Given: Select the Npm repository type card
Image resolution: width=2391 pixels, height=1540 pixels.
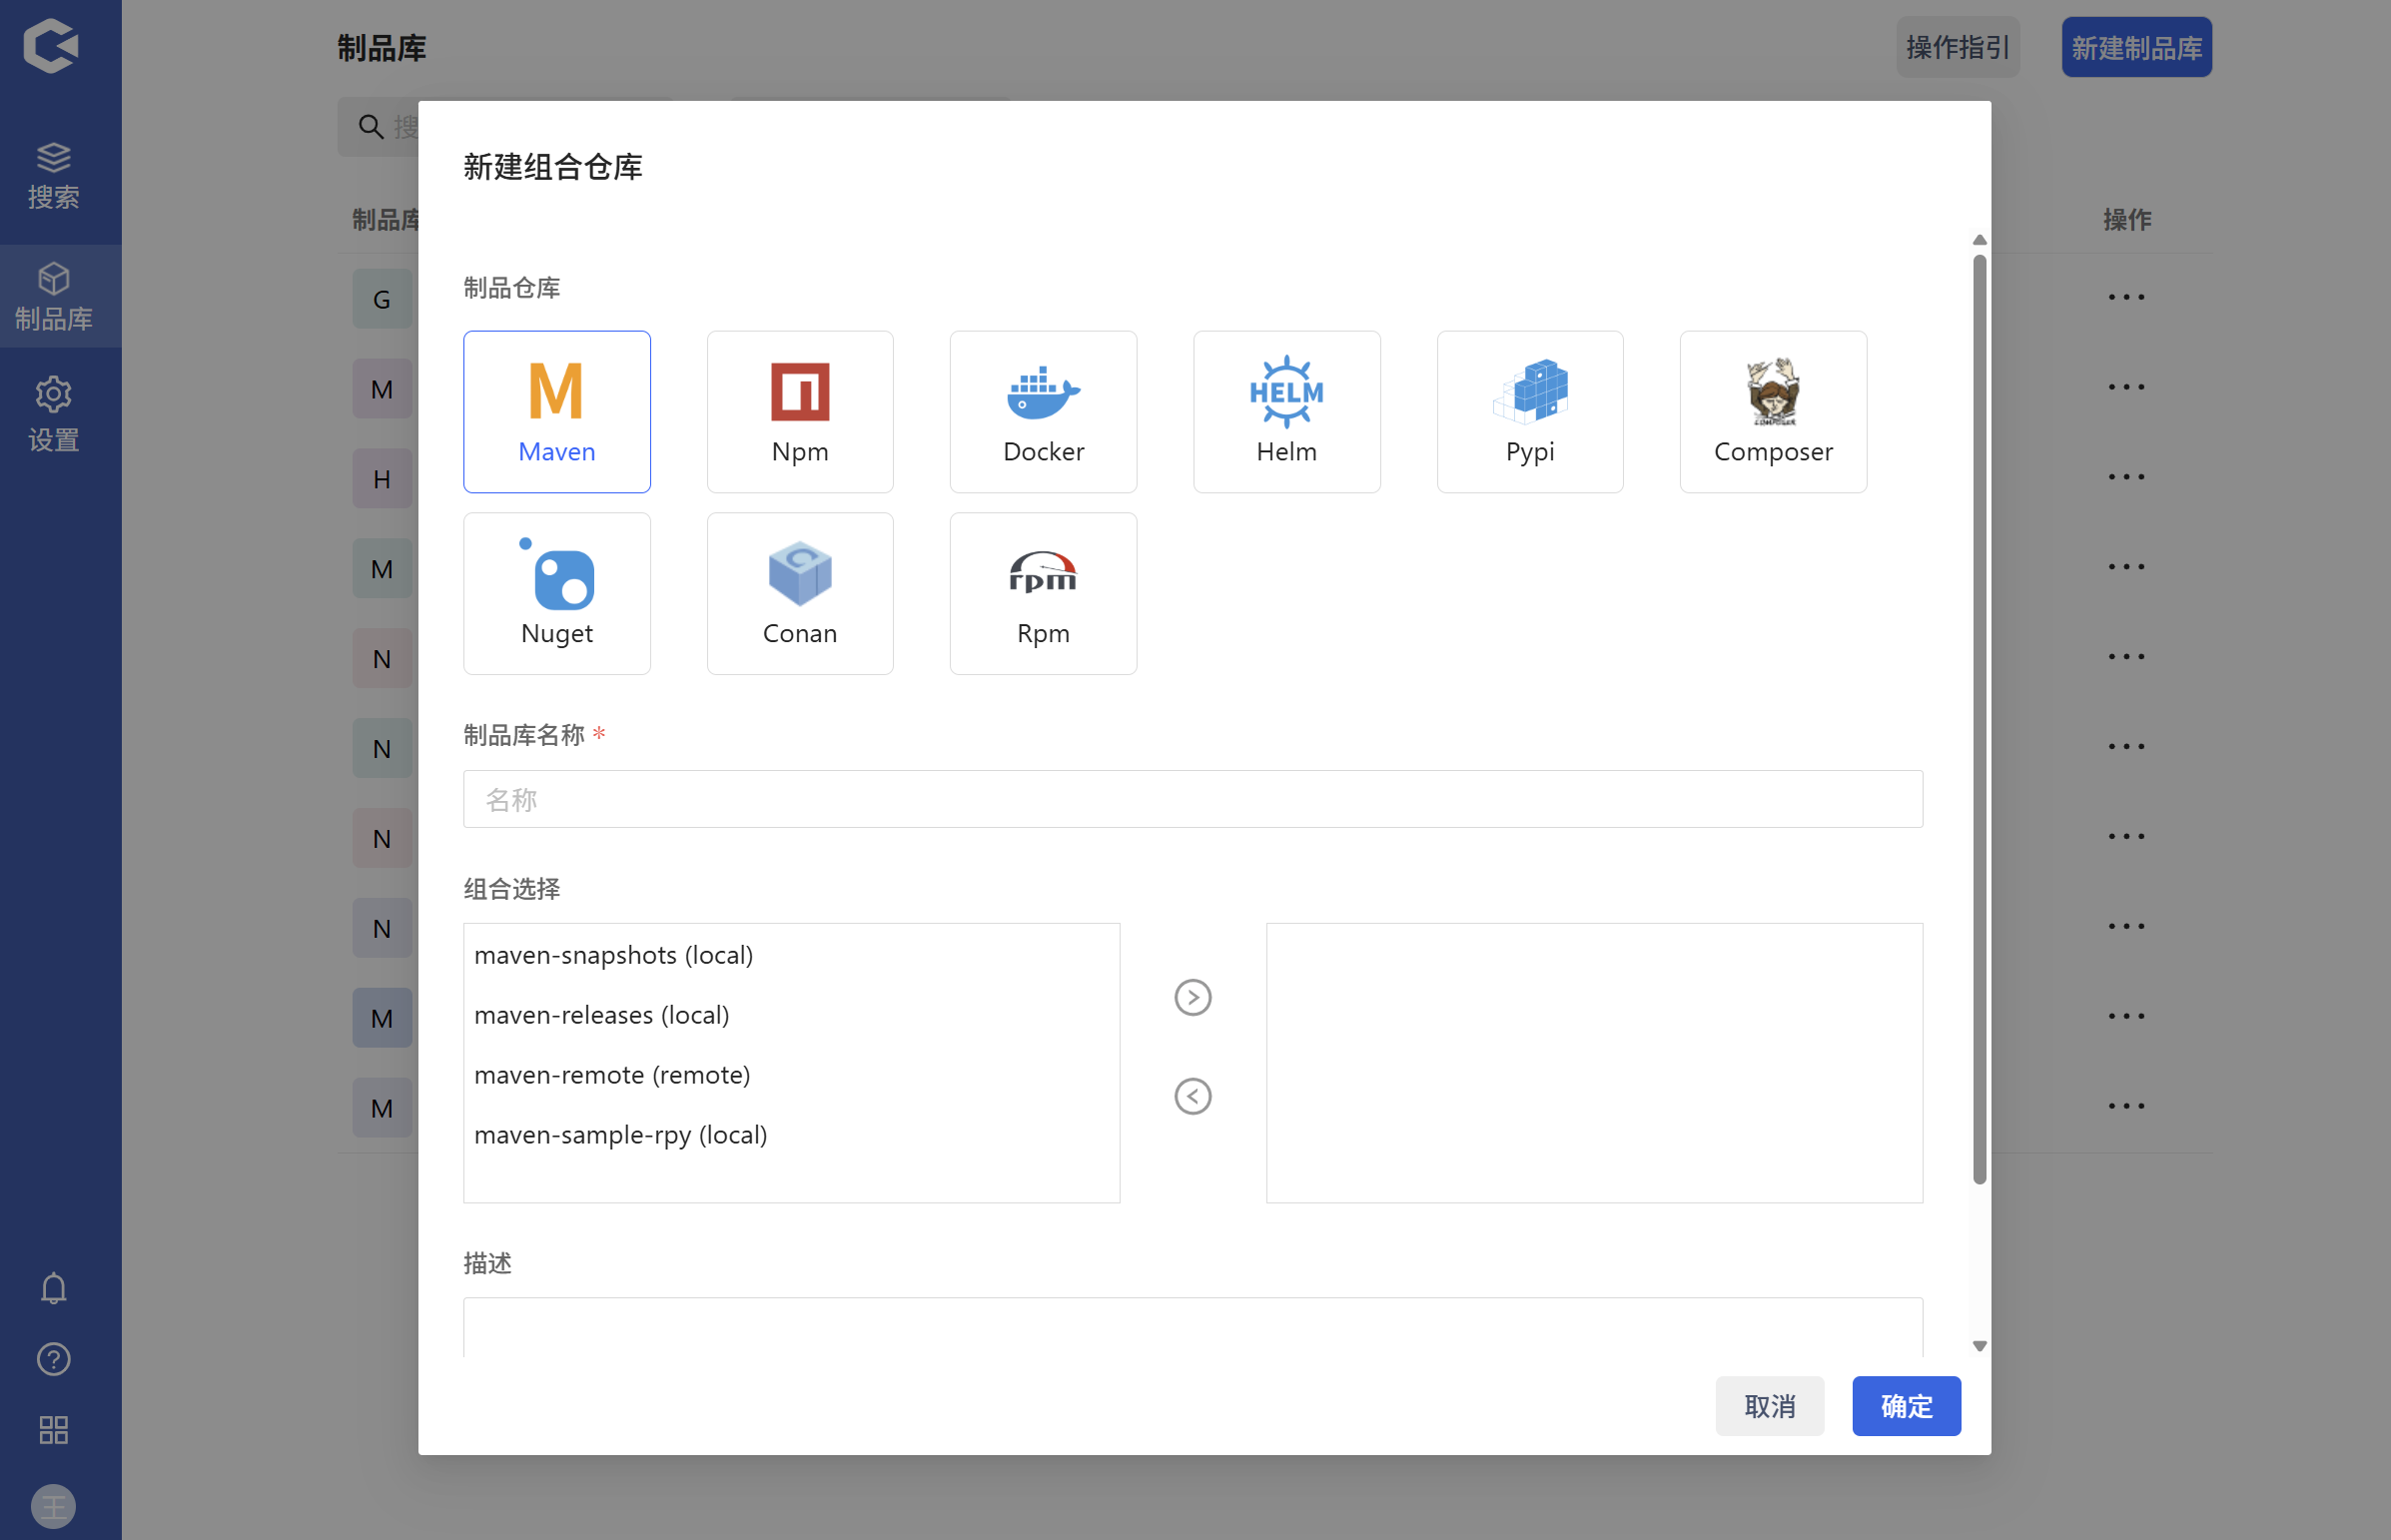Looking at the screenshot, I should [799, 411].
